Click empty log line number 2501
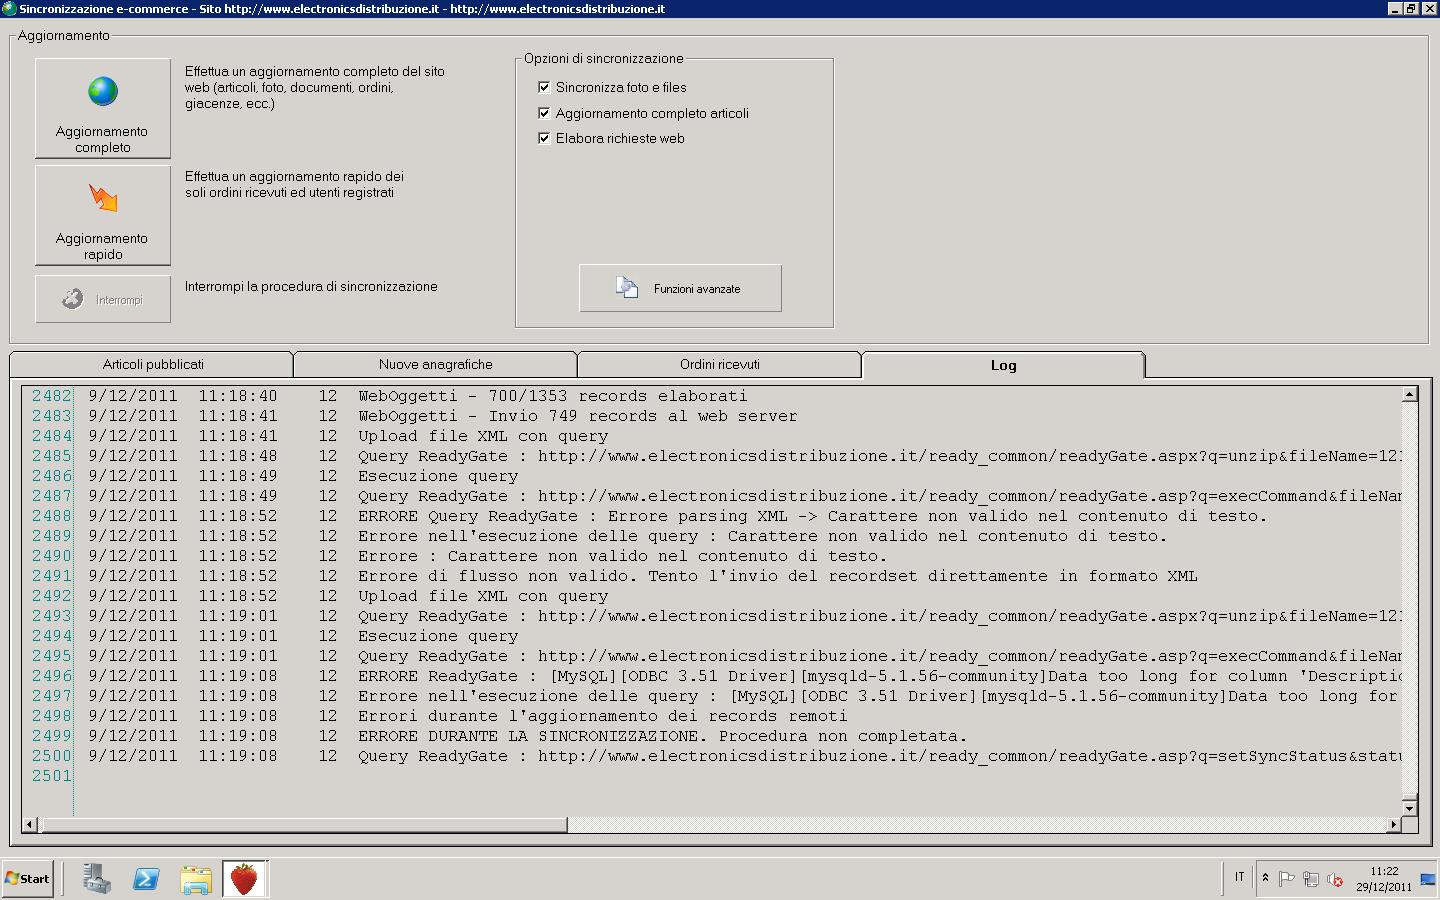Viewport: 1440px width, 900px height. click(51, 776)
